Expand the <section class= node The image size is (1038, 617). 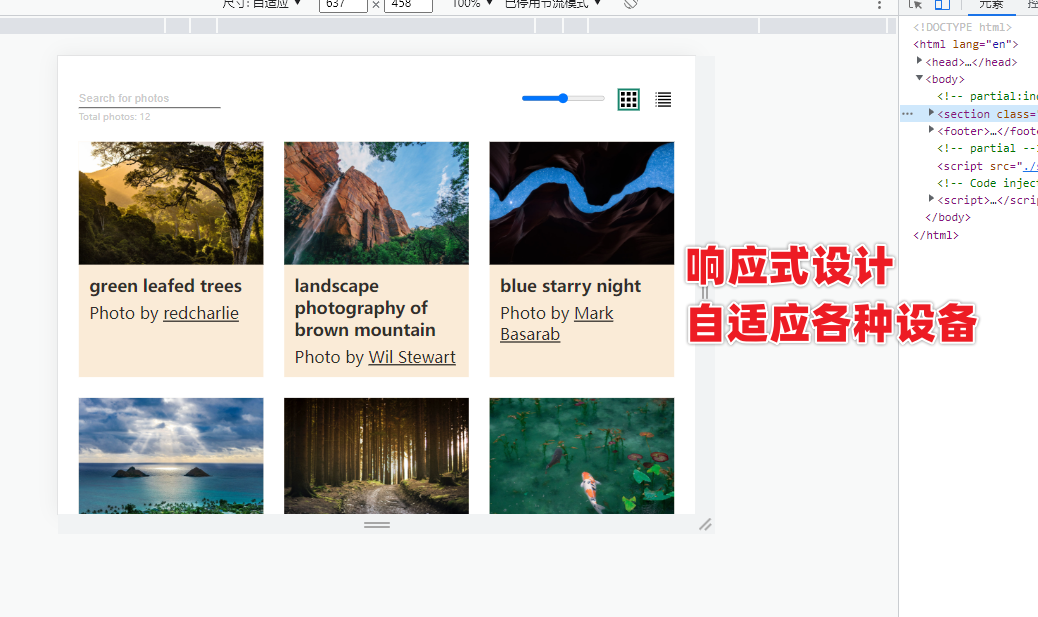click(x=931, y=113)
